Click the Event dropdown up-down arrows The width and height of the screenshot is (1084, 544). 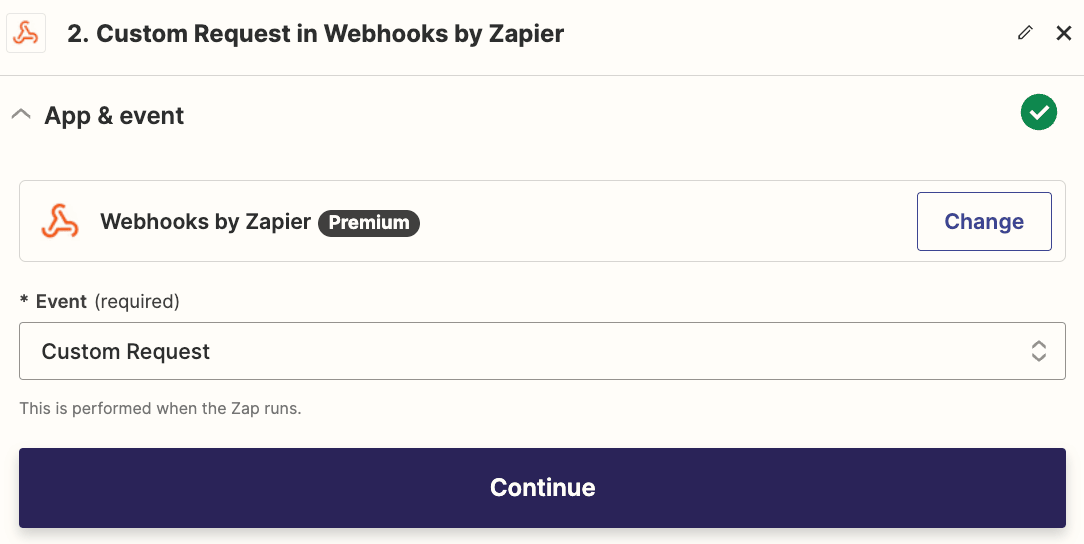[x=1039, y=351]
